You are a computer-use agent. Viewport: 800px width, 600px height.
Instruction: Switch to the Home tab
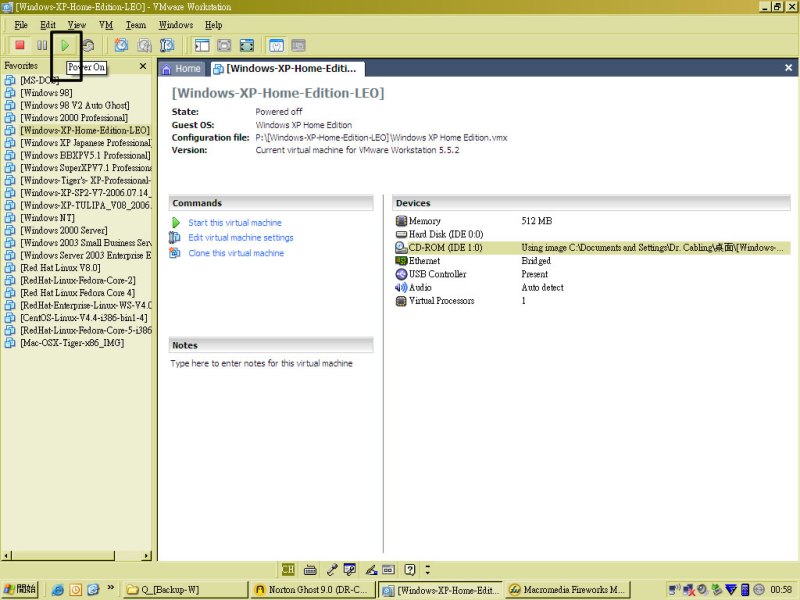(182, 69)
